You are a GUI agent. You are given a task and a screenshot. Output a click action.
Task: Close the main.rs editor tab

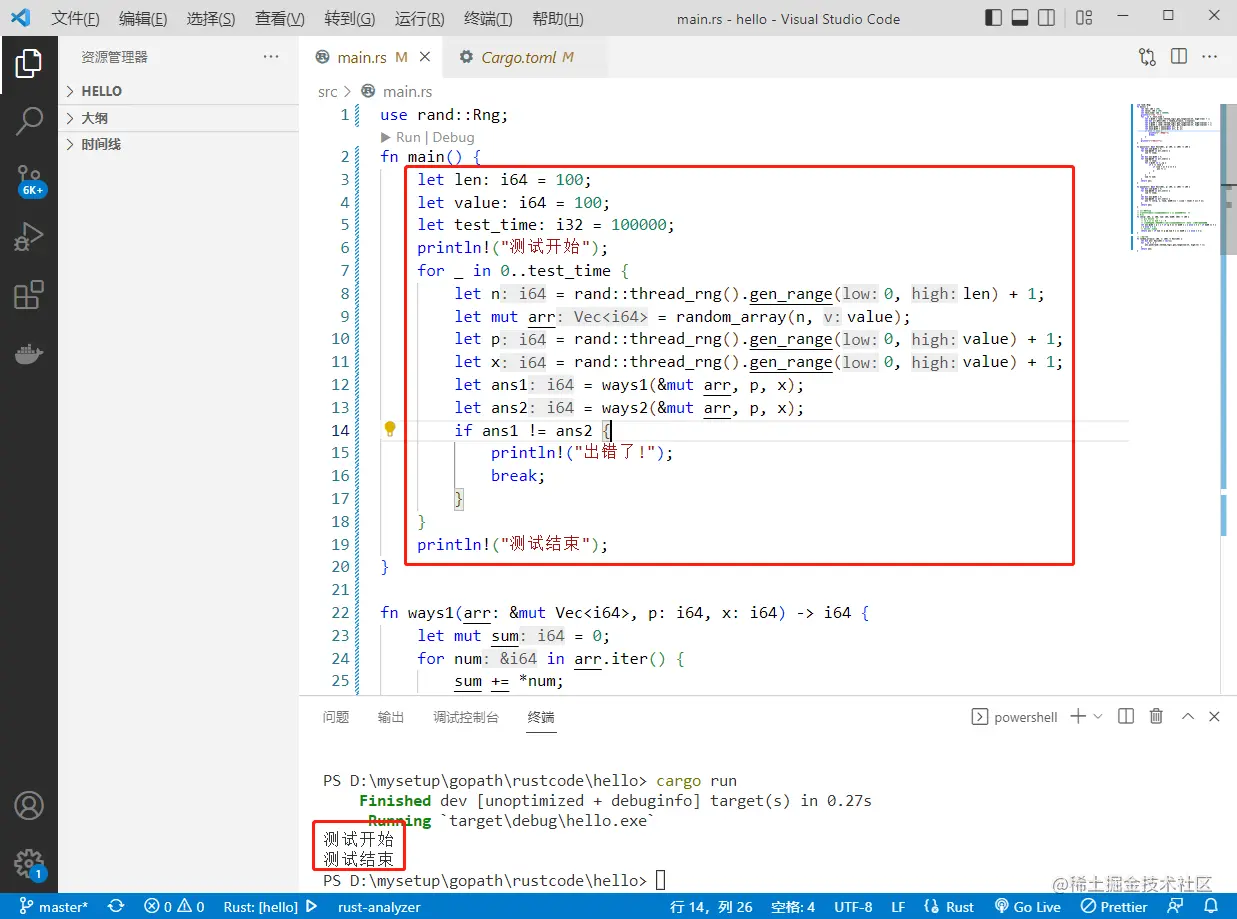pos(425,57)
